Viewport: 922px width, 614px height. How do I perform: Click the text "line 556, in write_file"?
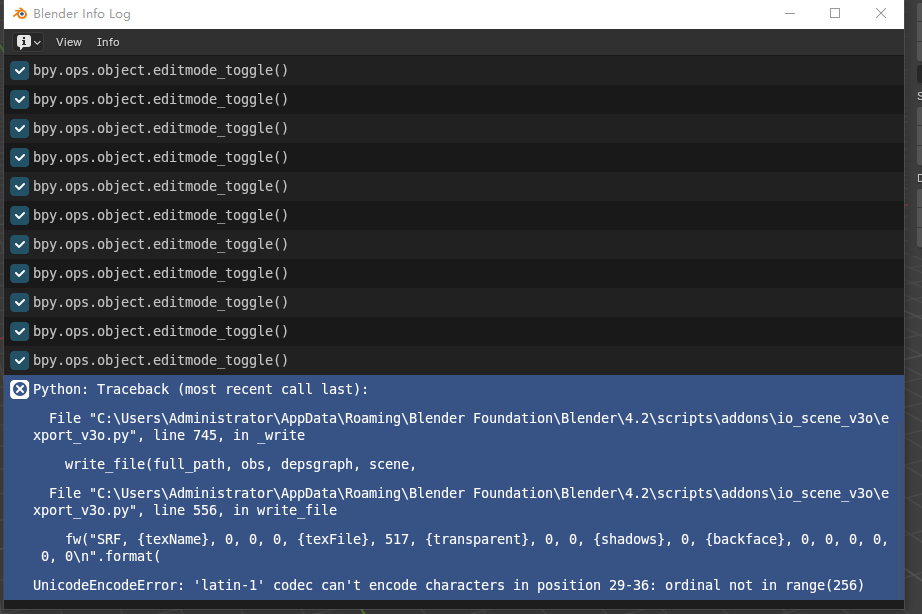pos(245,510)
